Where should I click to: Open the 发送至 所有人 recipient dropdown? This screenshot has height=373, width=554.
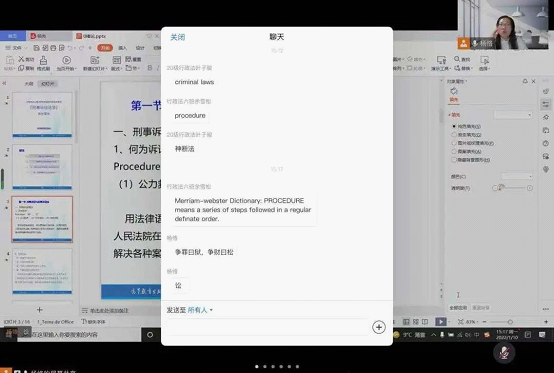(200, 310)
